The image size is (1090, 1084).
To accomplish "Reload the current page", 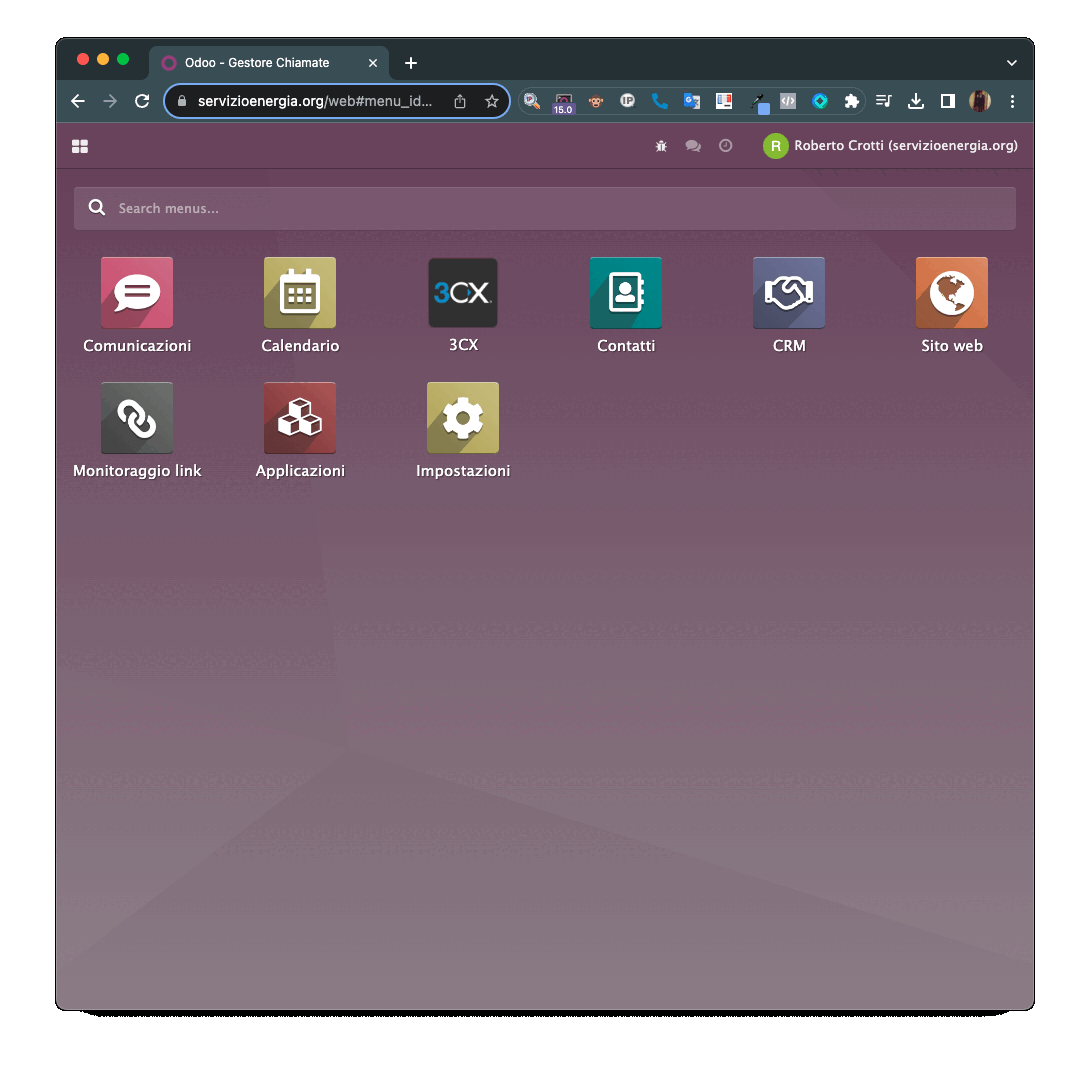I will [142, 101].
